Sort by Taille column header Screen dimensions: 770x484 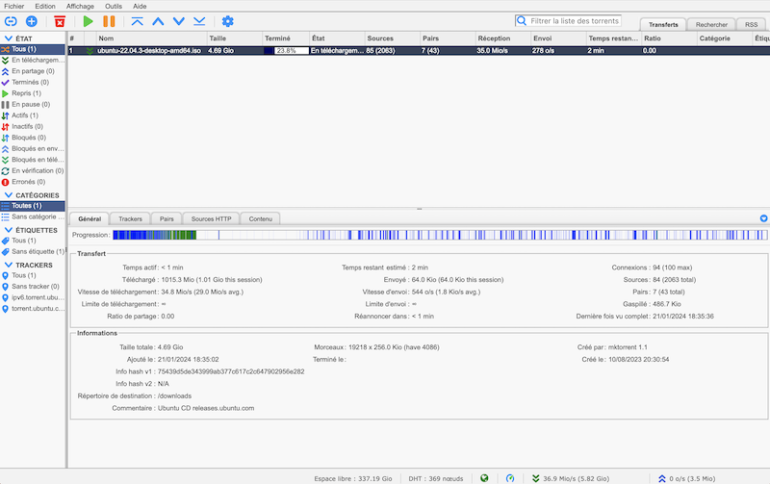[234, 38]
